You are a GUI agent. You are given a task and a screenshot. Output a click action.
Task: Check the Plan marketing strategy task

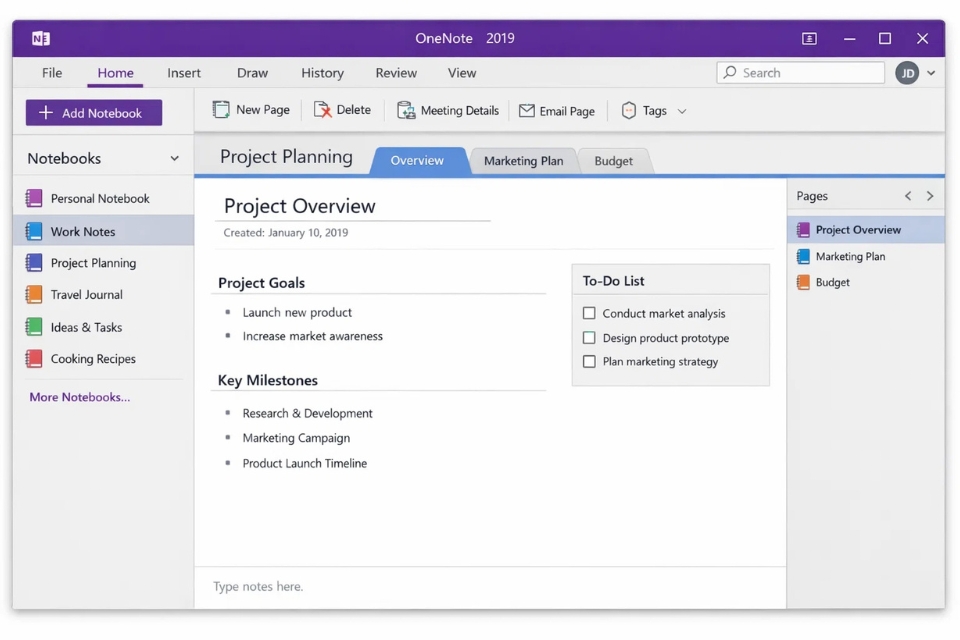(x=589, y=362)
